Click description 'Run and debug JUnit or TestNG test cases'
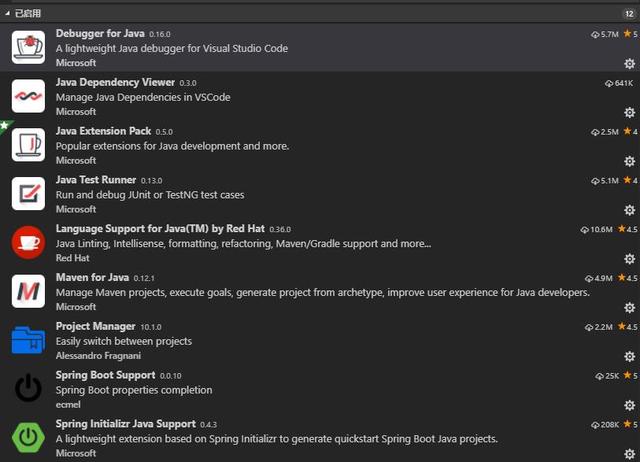This screenshot has height=462, width=640. click(x=150, y=195)
